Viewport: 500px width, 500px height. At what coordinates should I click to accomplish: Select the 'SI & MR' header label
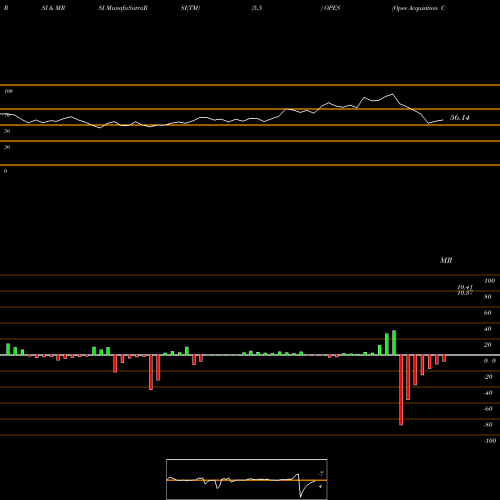pyautogui.click(x=53, y=8)
